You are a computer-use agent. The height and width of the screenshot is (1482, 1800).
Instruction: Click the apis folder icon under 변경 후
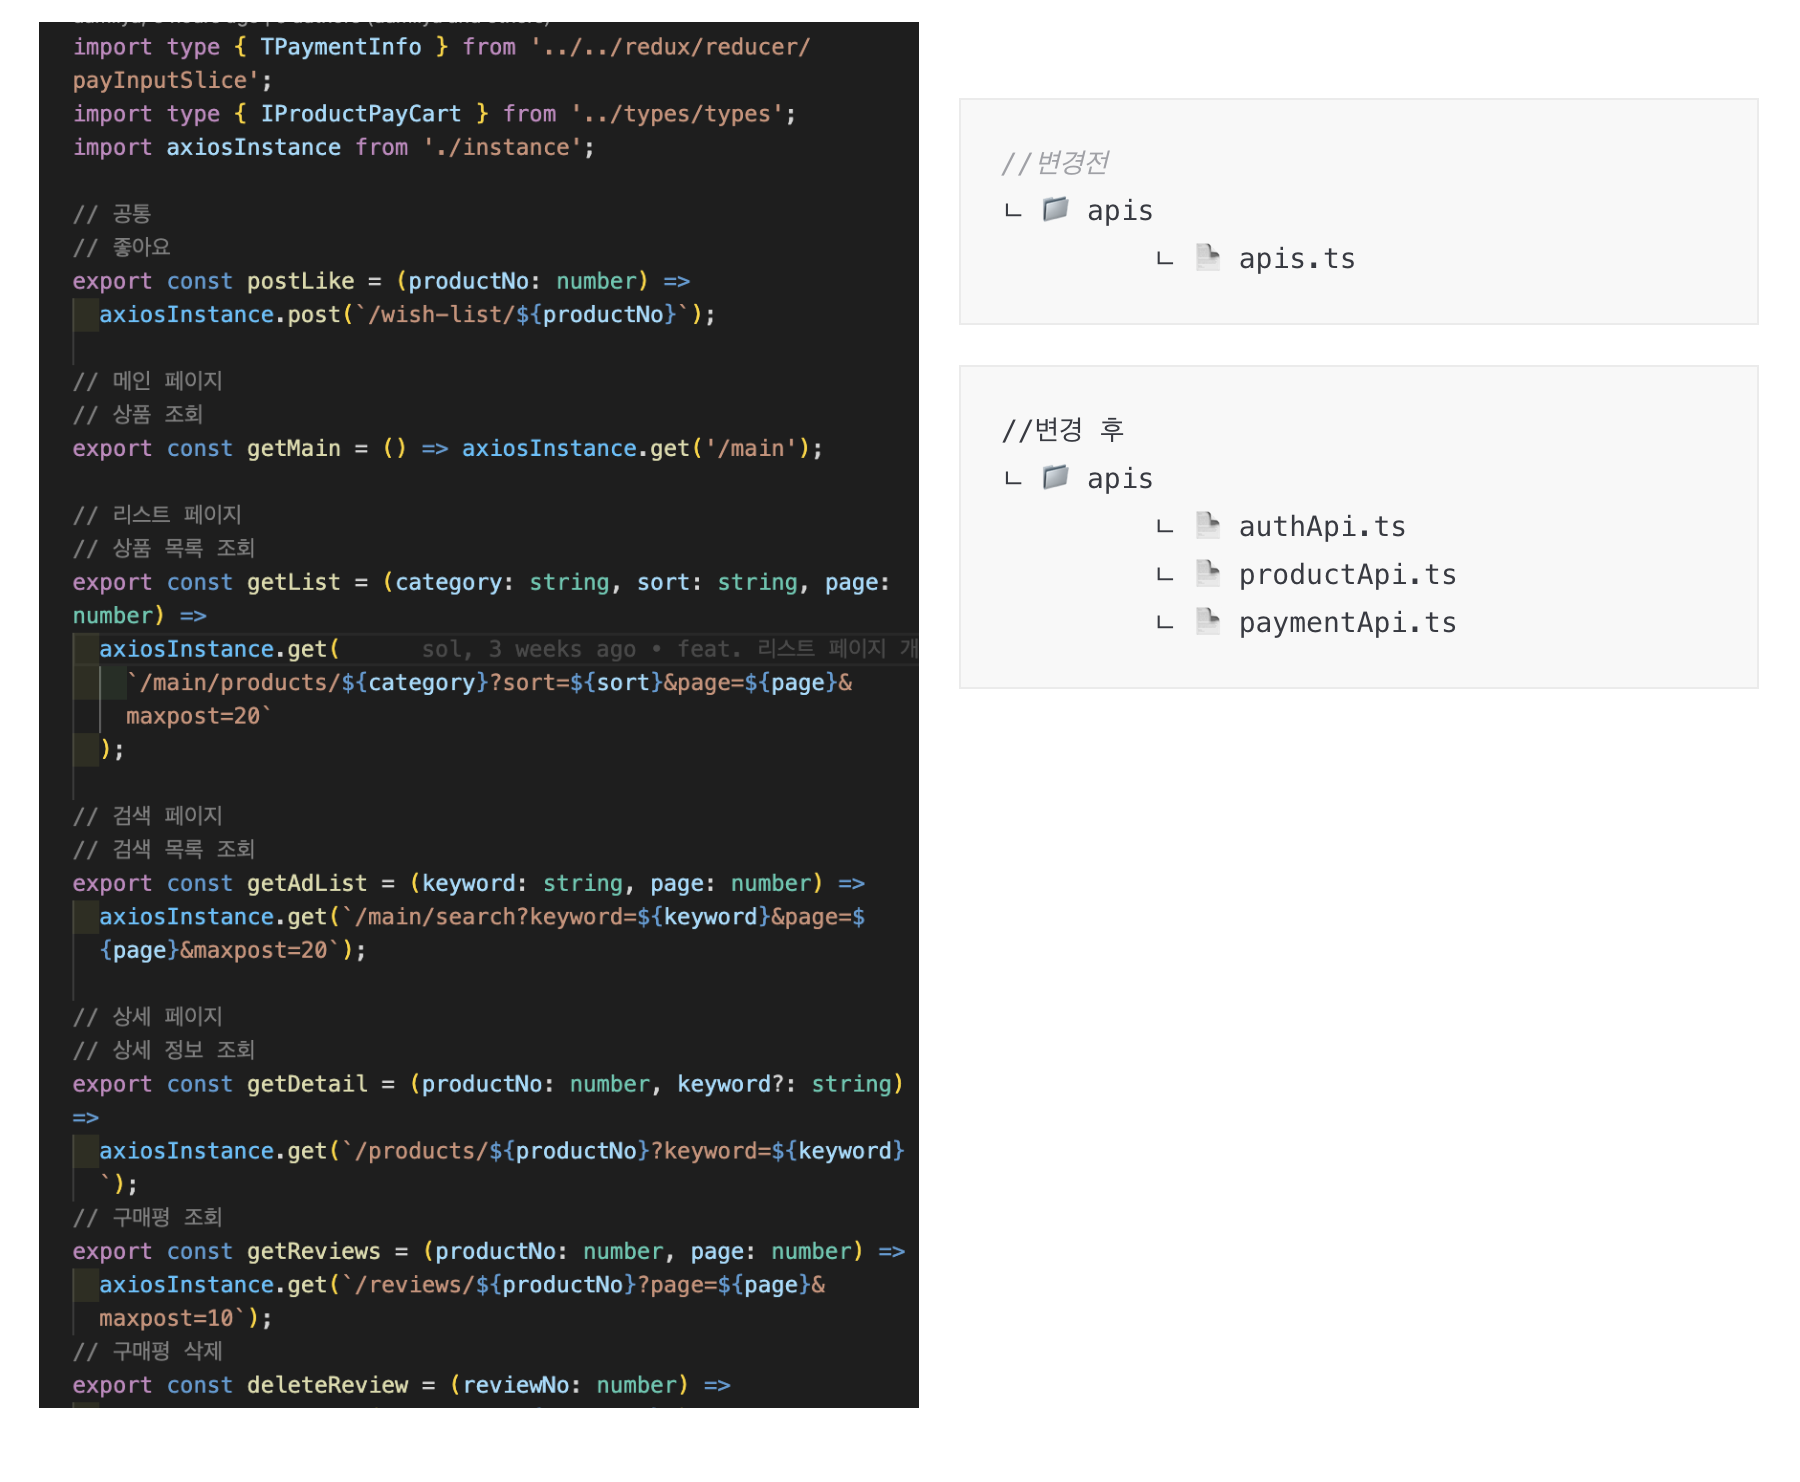coord(1055,477)
